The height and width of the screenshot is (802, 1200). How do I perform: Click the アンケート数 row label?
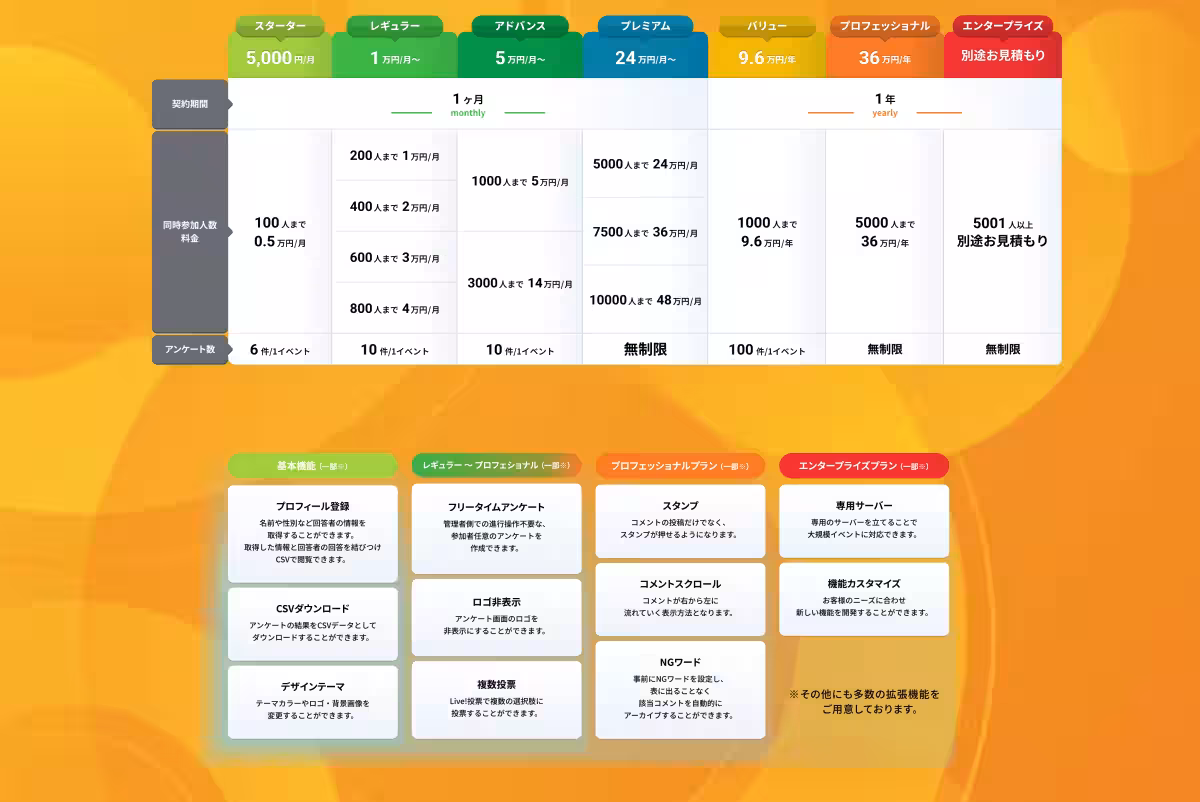pyautogui.click(x=190, y=349)
